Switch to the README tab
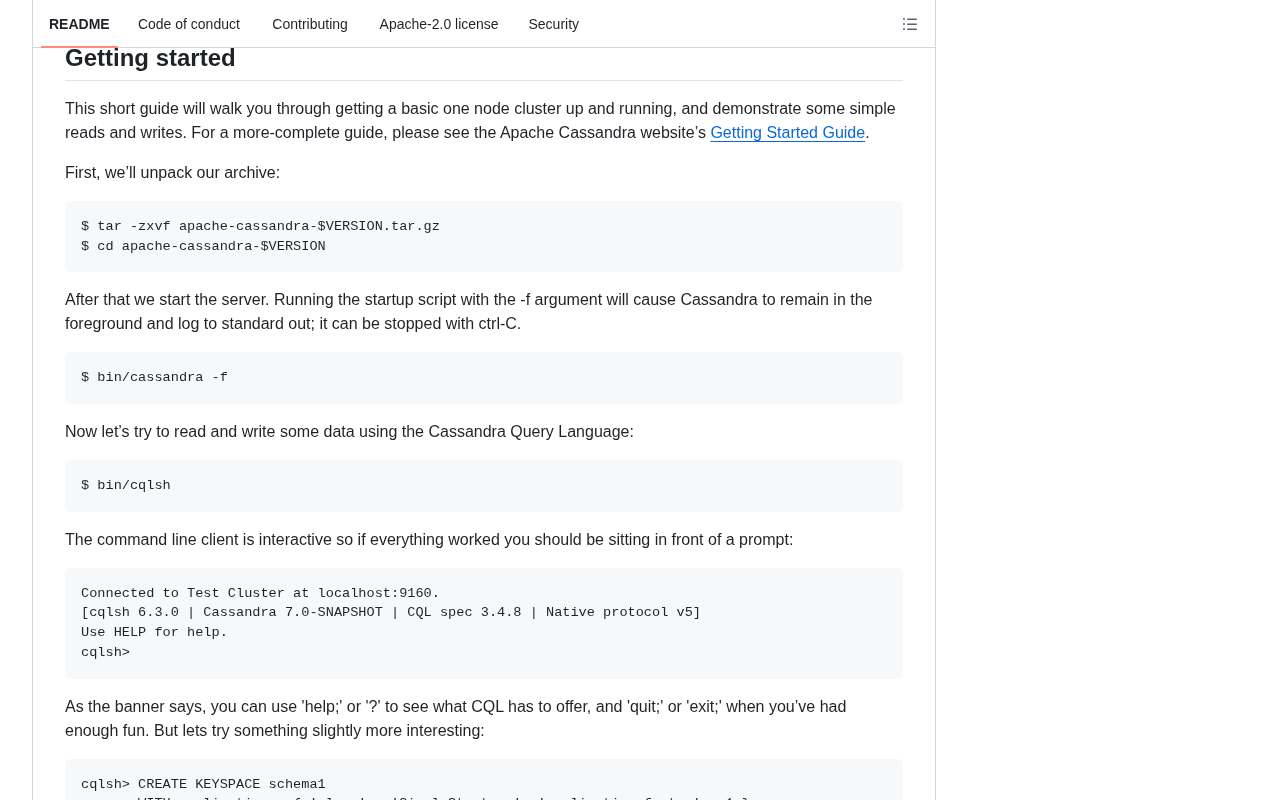This screenshot has height=800, width=1280. 79,24
